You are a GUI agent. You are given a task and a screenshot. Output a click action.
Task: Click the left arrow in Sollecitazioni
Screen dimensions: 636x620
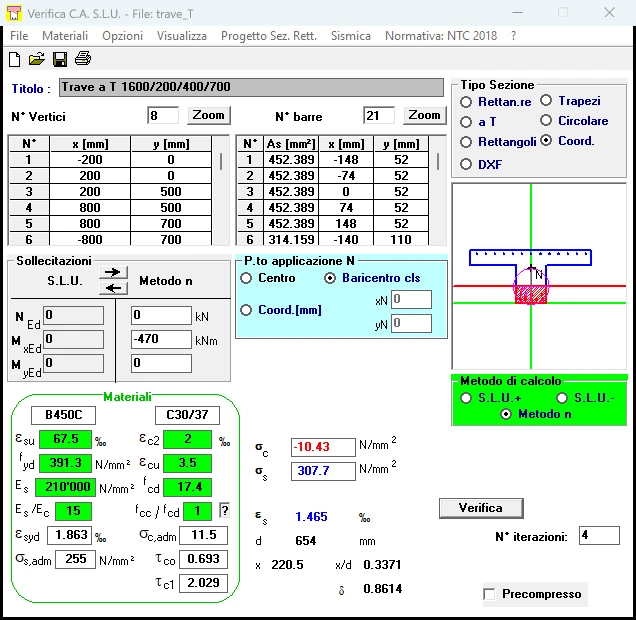tap(113, 288)
